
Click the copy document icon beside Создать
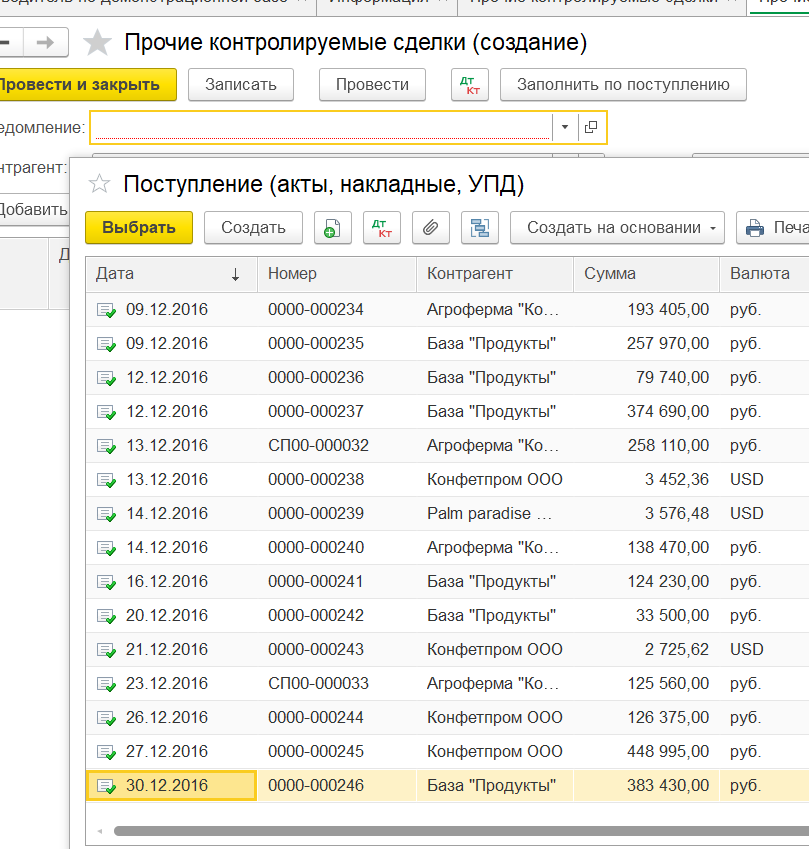332,228
